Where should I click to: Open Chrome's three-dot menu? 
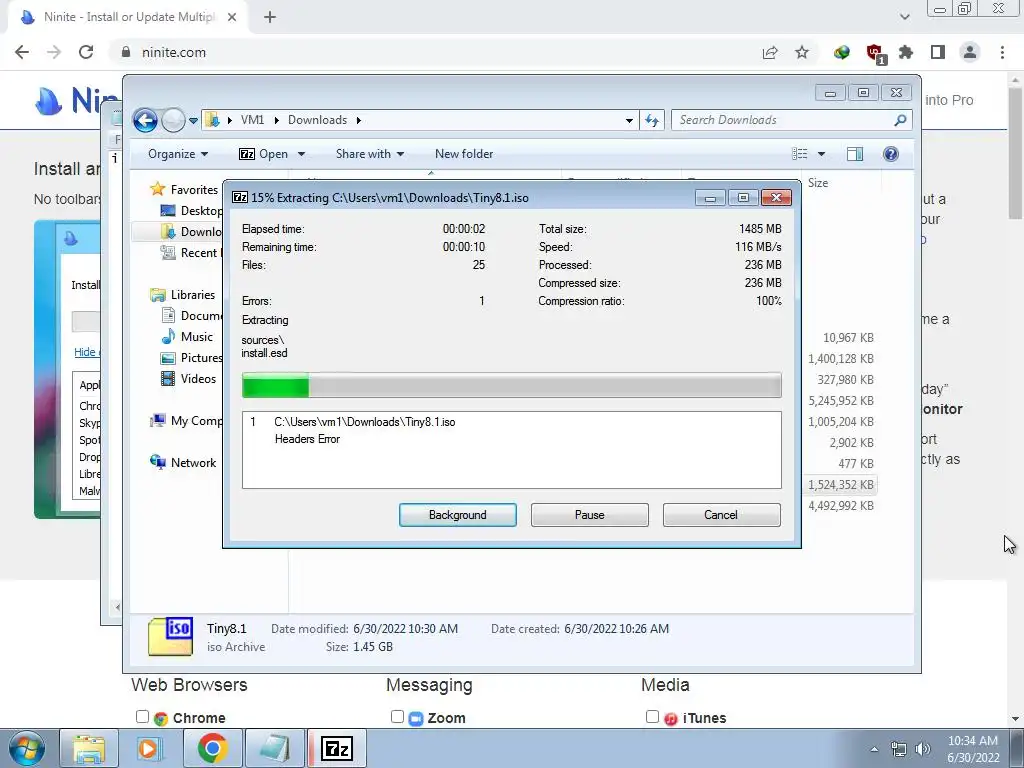1002,52
